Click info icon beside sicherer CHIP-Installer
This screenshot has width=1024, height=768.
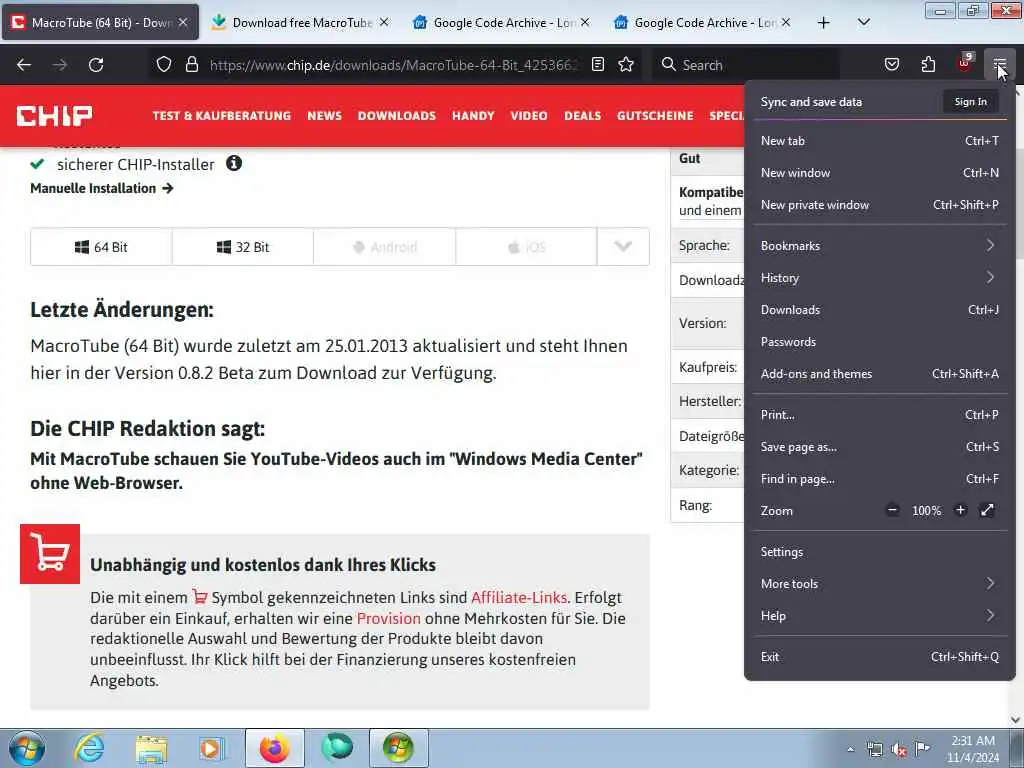(x=234, y=163)
